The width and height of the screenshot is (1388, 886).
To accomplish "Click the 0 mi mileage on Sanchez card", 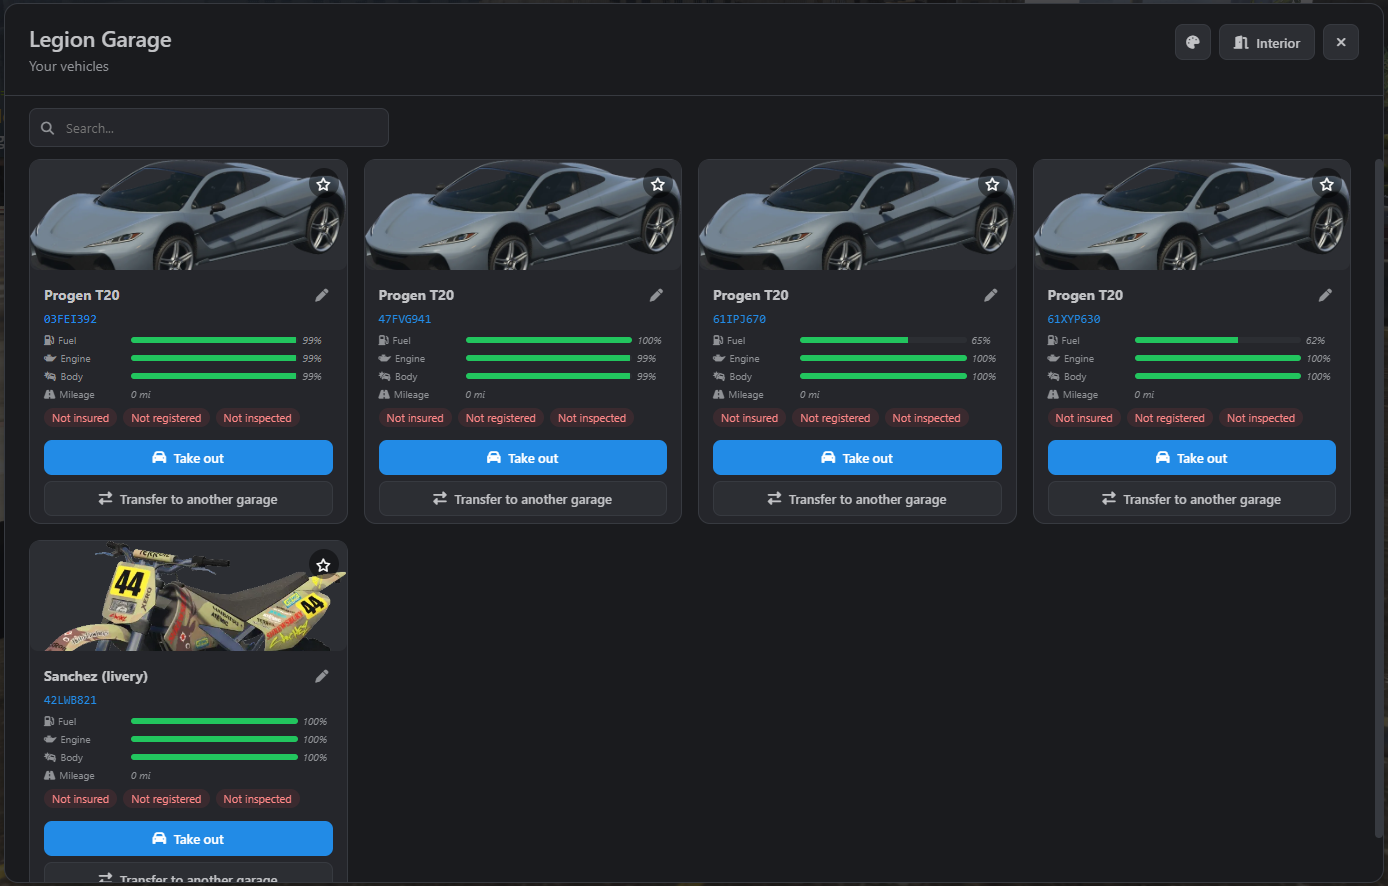I will point(141,776).
